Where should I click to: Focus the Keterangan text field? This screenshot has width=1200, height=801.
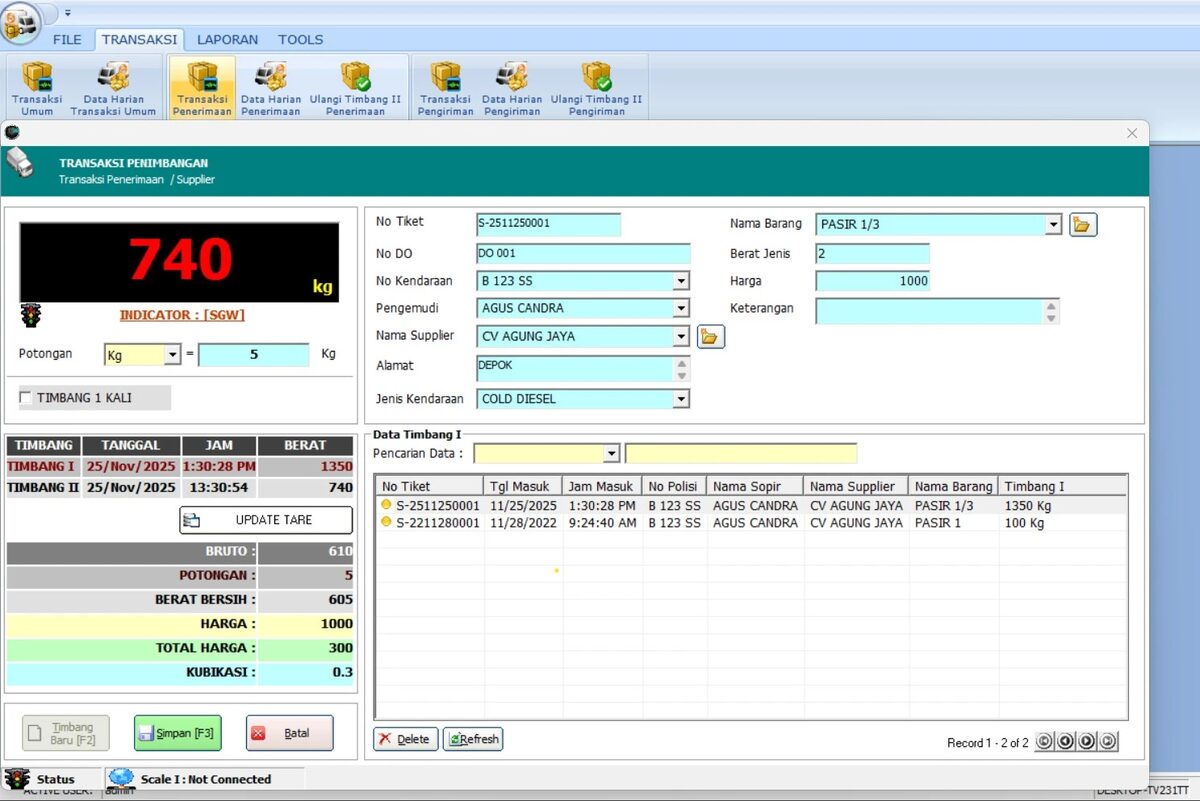(x=929, y=312)
